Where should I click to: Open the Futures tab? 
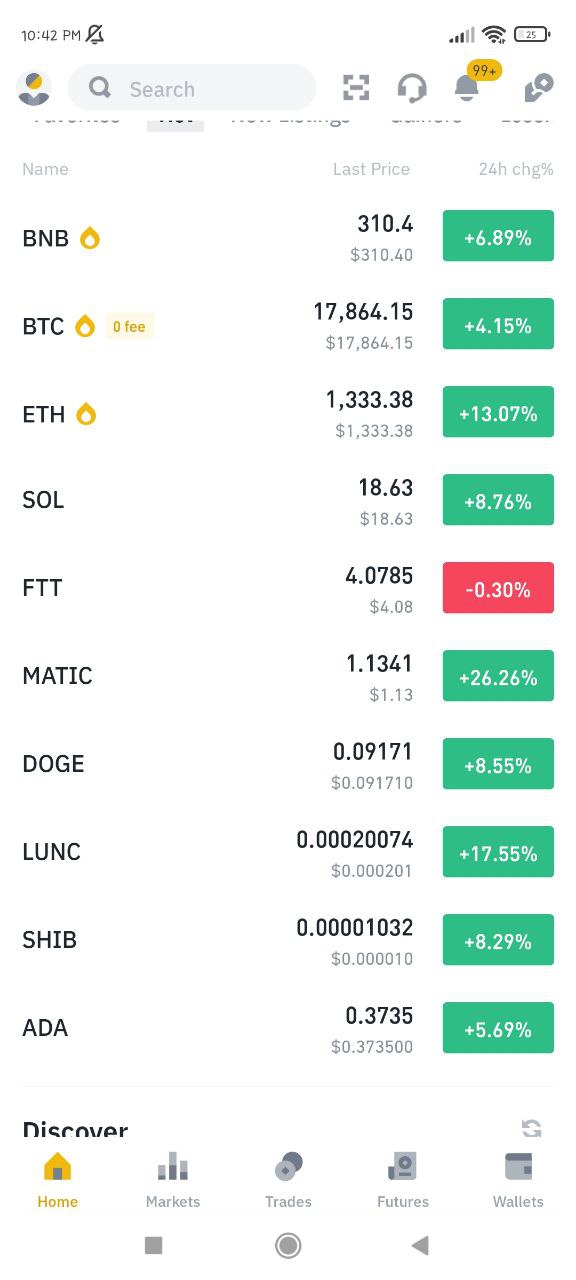point(403,1180)
